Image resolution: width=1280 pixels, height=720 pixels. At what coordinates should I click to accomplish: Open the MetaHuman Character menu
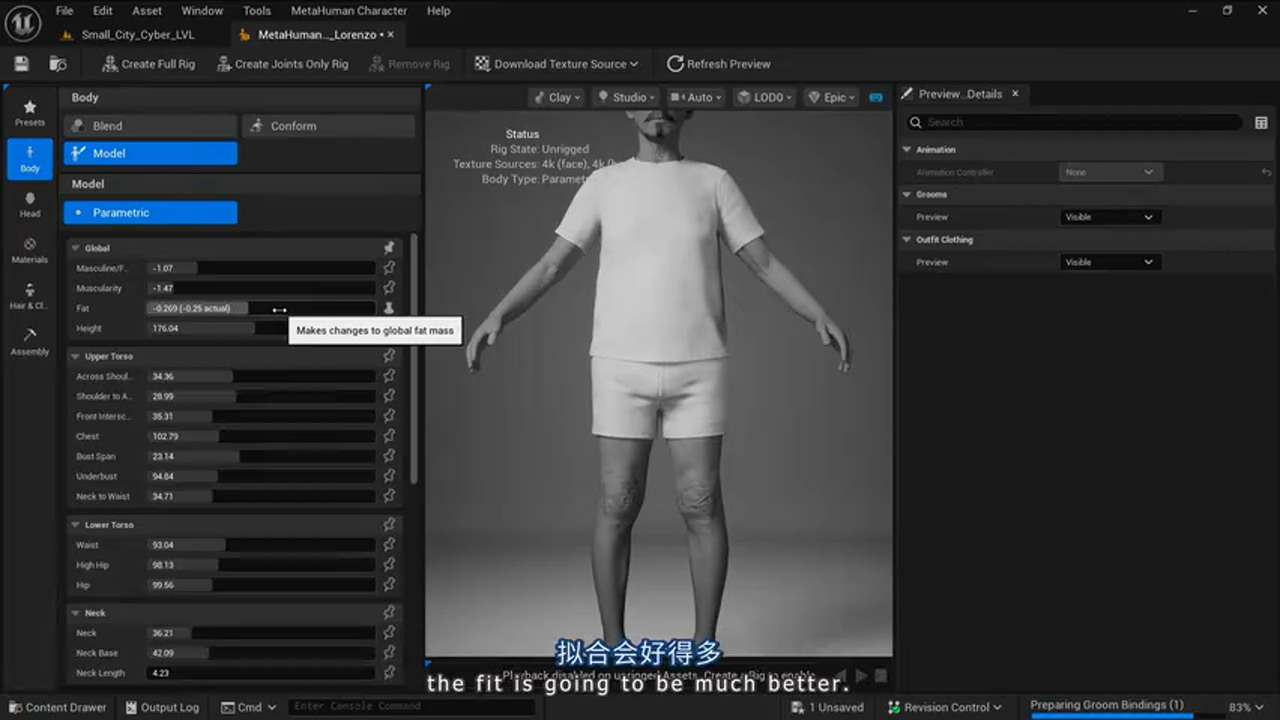pyautogui.click(x=348, y=11)
